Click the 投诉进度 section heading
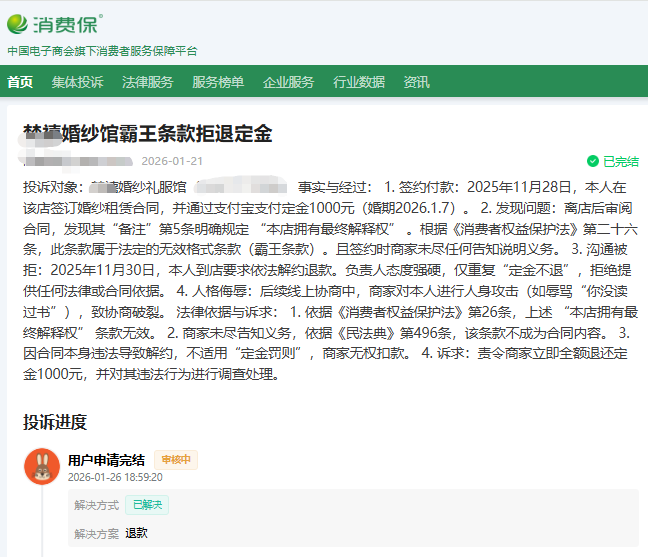This screenshot has width=648, height=557. (55, 422)
